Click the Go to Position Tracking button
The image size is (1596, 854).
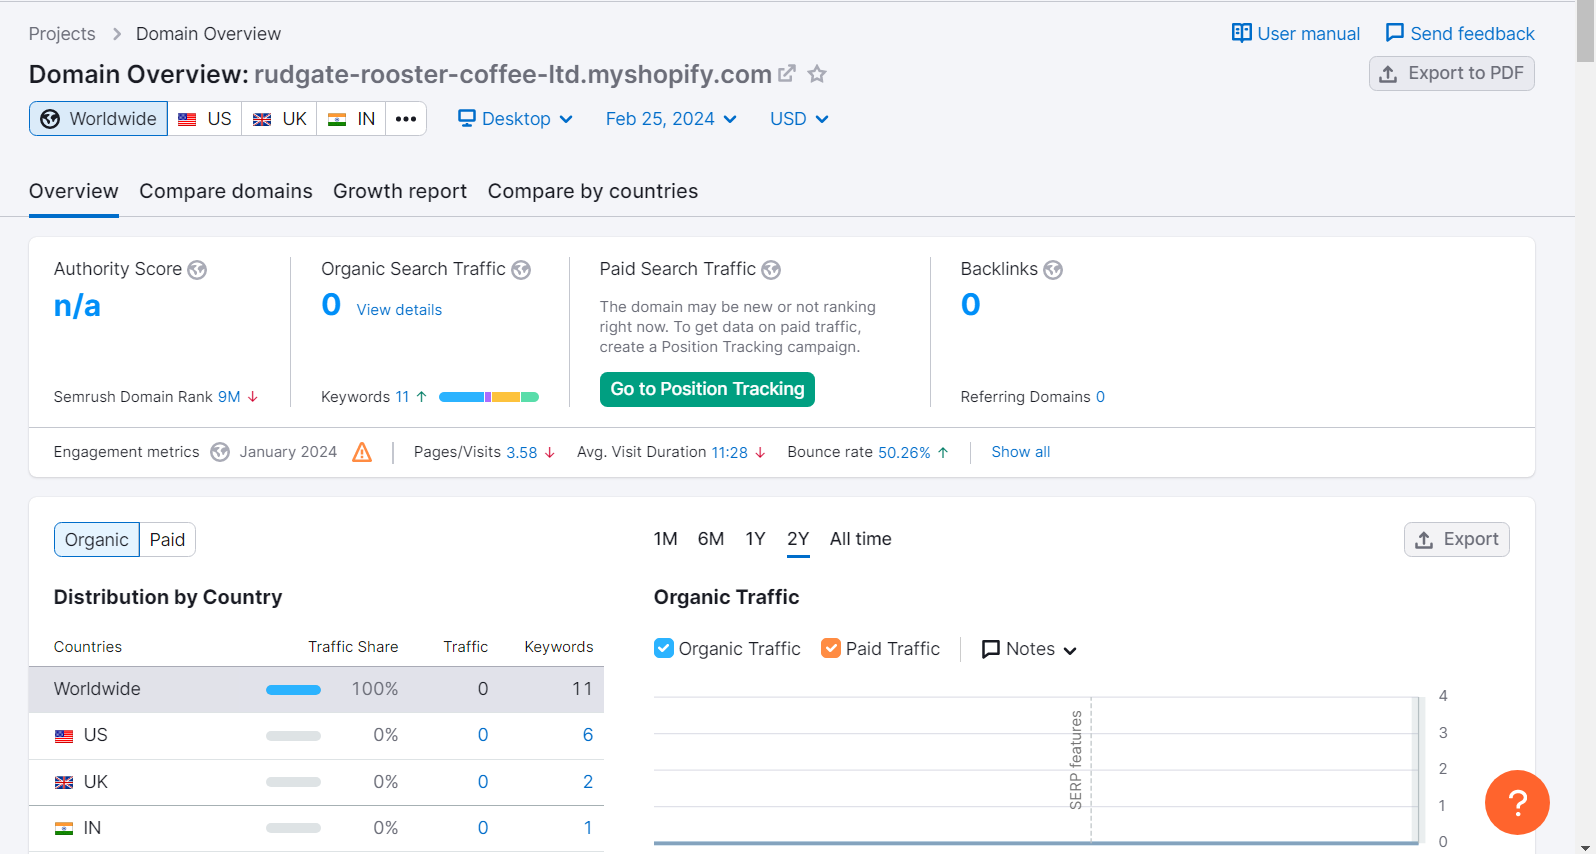pyautogui.click(x=707, y=389)
